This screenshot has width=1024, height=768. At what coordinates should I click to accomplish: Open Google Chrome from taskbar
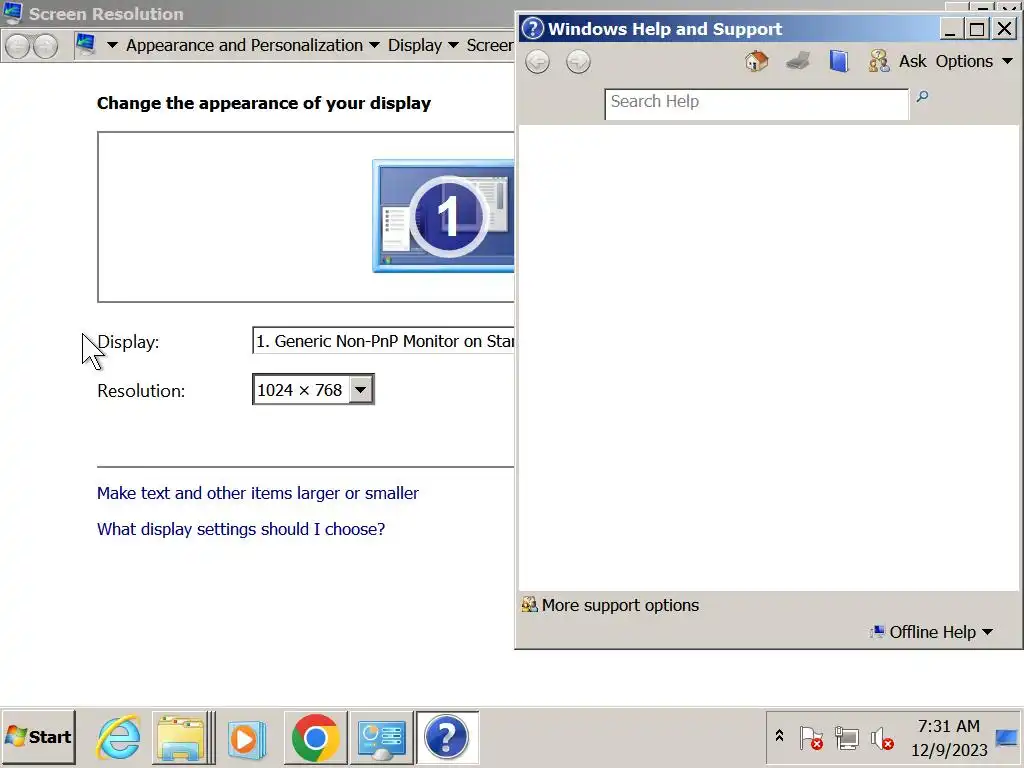coord(315,738)
